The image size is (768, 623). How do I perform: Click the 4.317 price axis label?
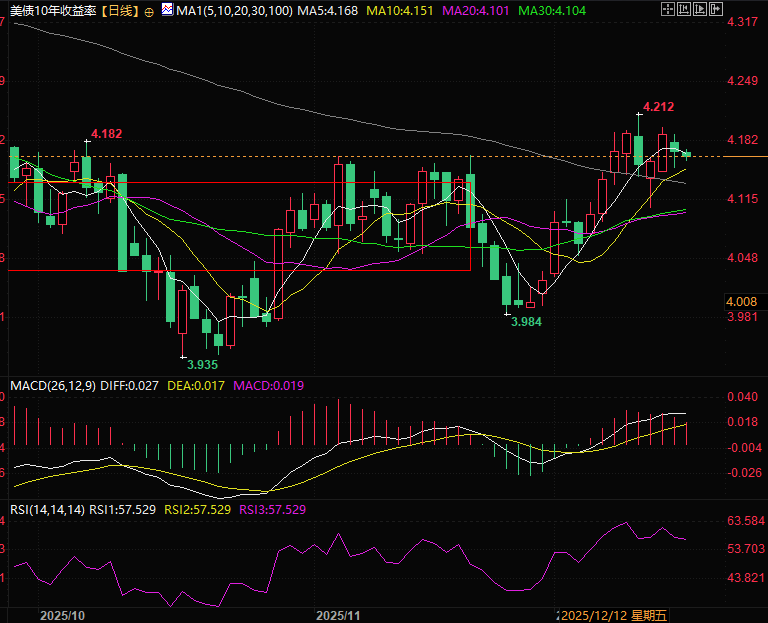pyautogui.click(x=743, y=22)
